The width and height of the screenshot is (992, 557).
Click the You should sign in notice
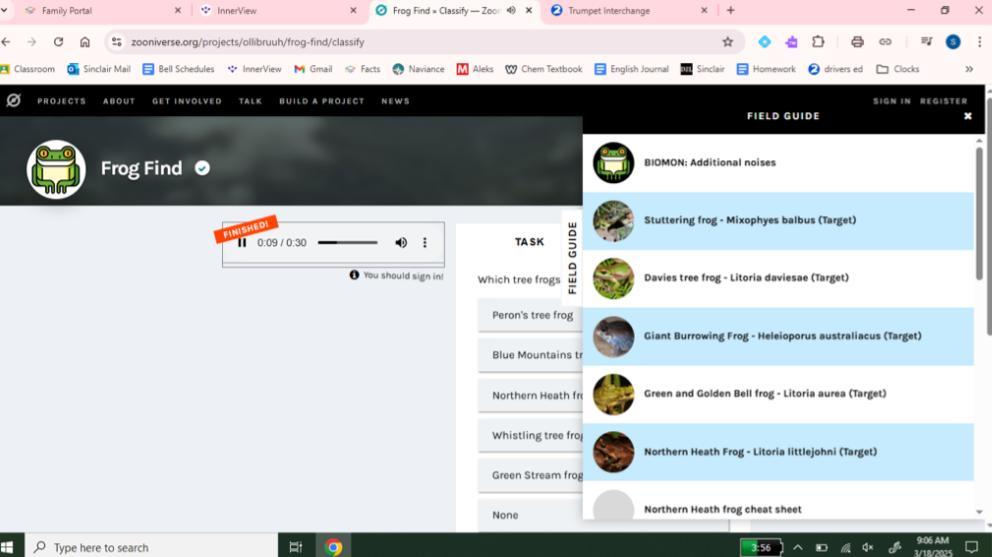click(x=397, y=275)
